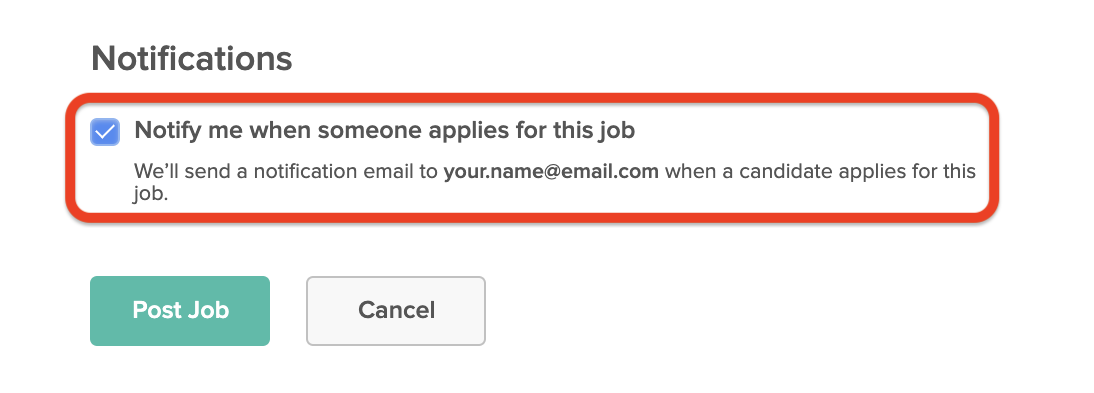Select the bold email address in the description

tap(551, 172)
